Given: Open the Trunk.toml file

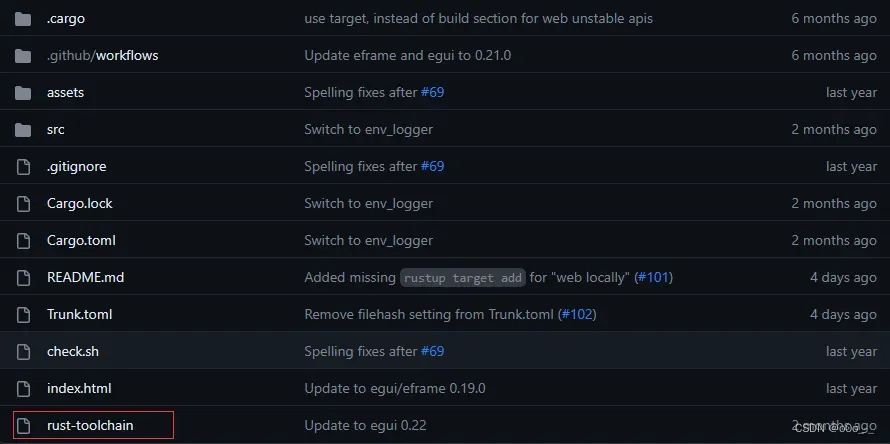Looking at the screenshot, I should point(79,315).
